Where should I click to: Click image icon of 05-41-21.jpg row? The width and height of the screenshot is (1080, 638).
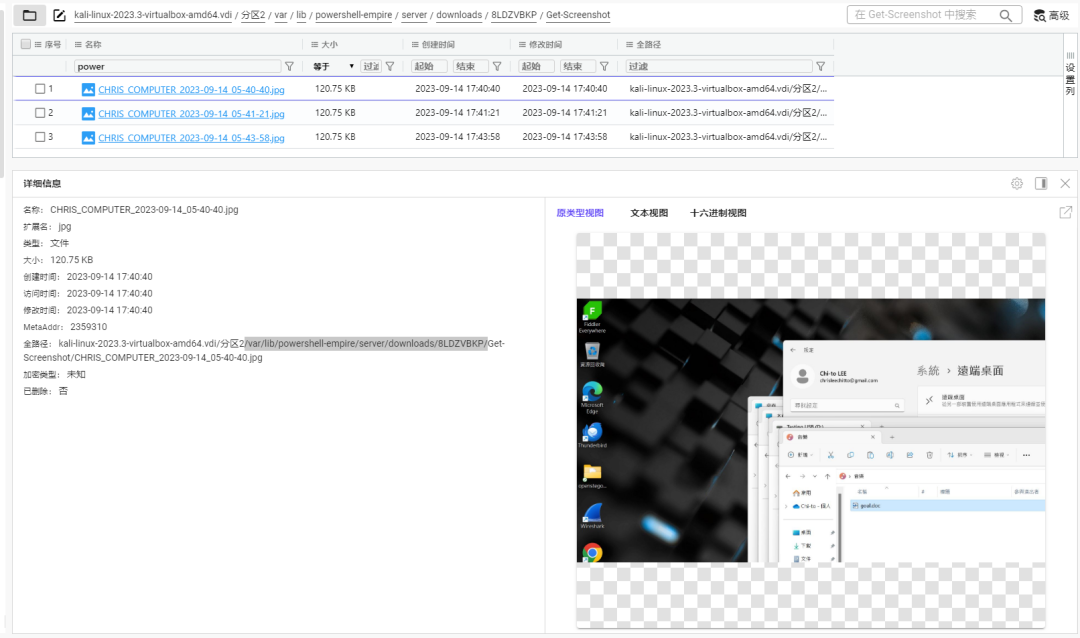(x=88, y=114)
